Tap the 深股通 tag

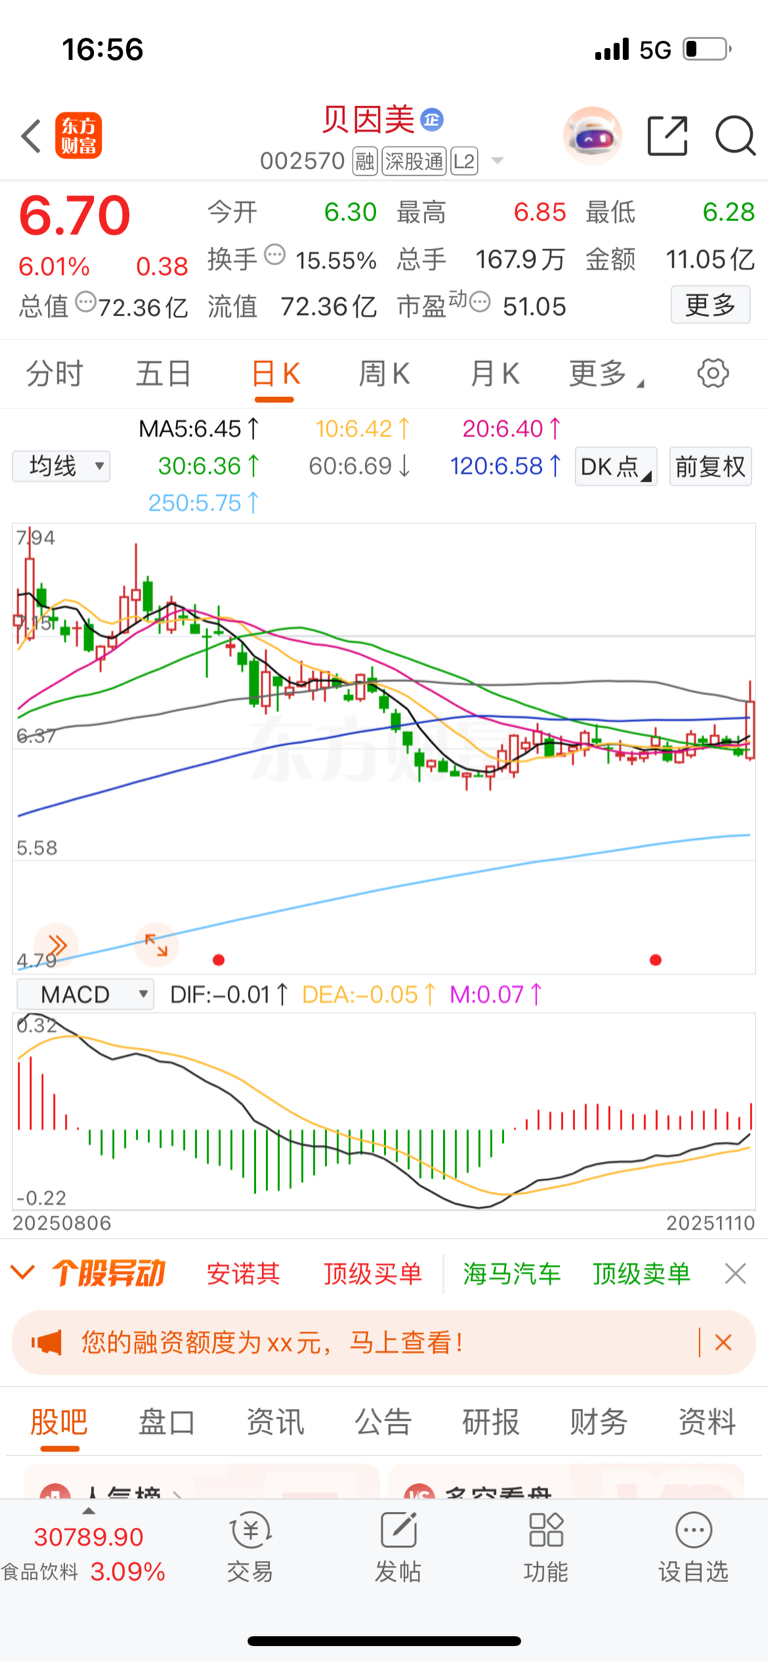[x=414, y=161]
